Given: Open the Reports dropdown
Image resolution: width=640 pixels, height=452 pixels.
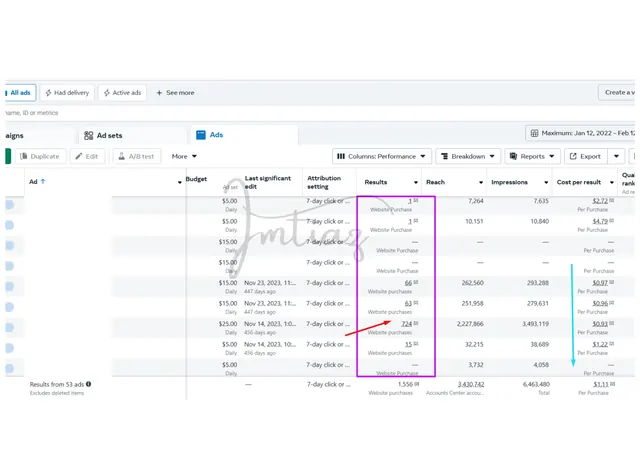Looking at the screenshot, I should 532,156.
